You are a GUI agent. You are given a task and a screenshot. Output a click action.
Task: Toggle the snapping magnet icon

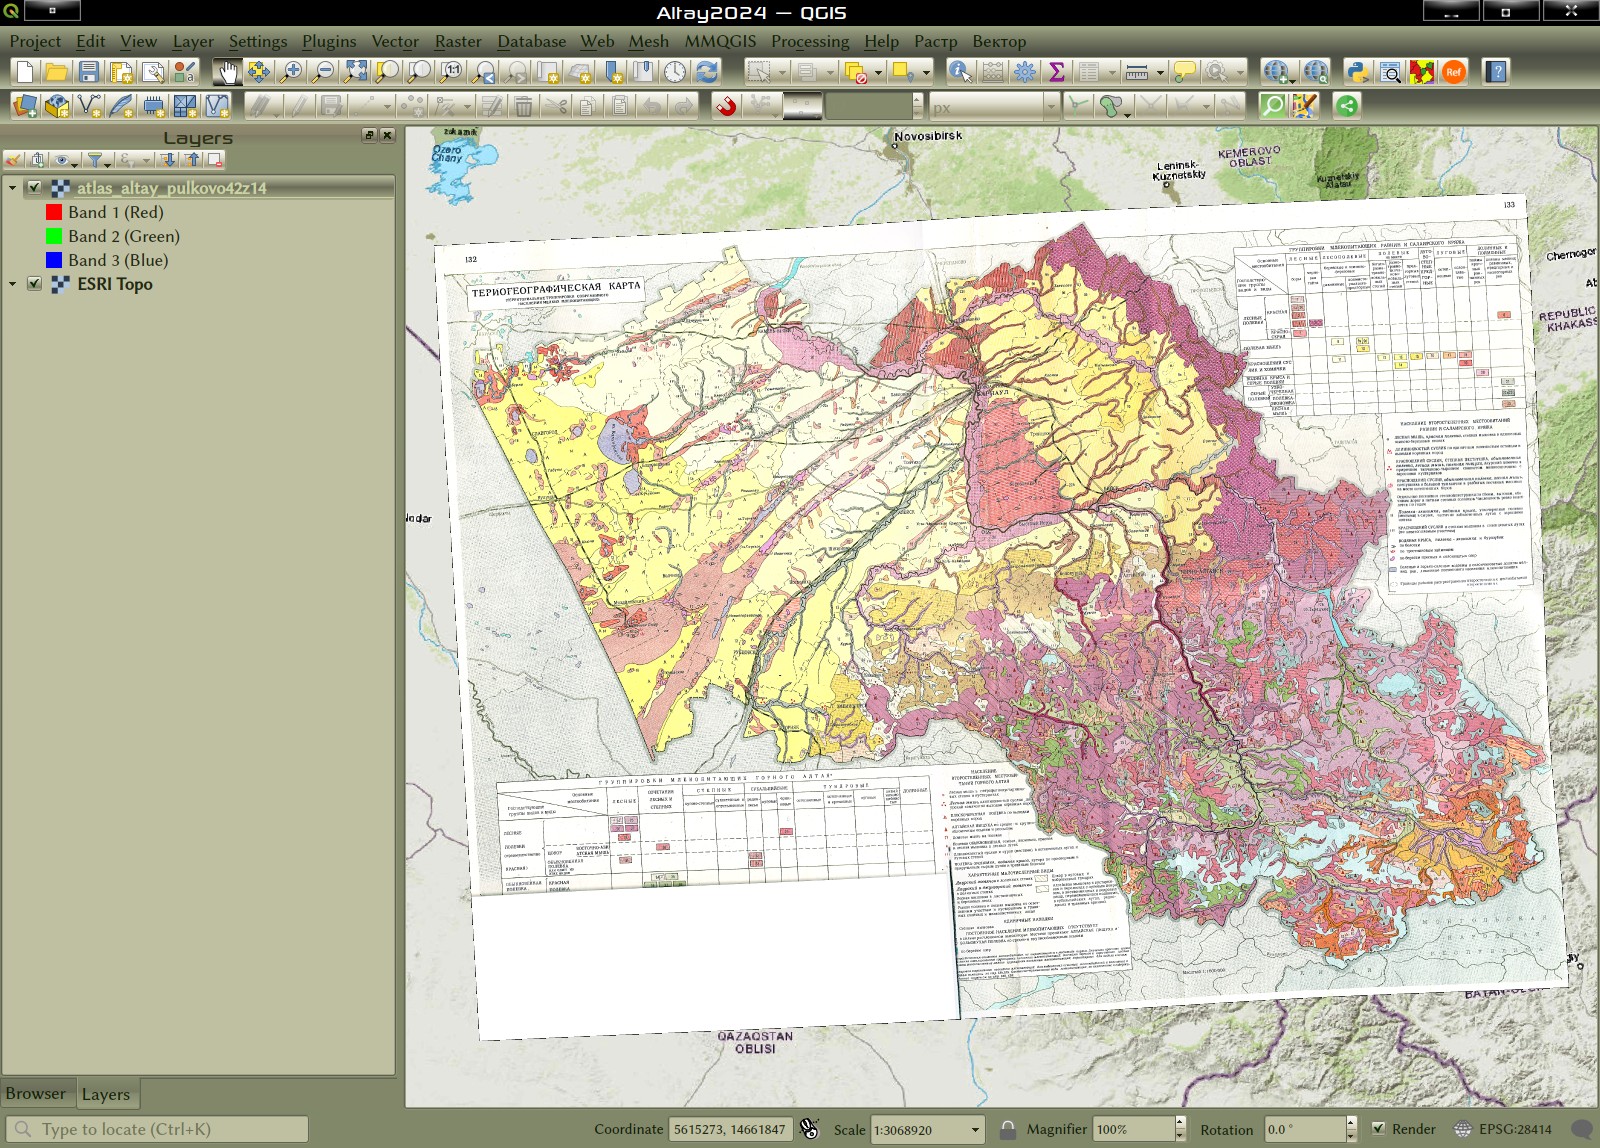[x=726, y=105]
